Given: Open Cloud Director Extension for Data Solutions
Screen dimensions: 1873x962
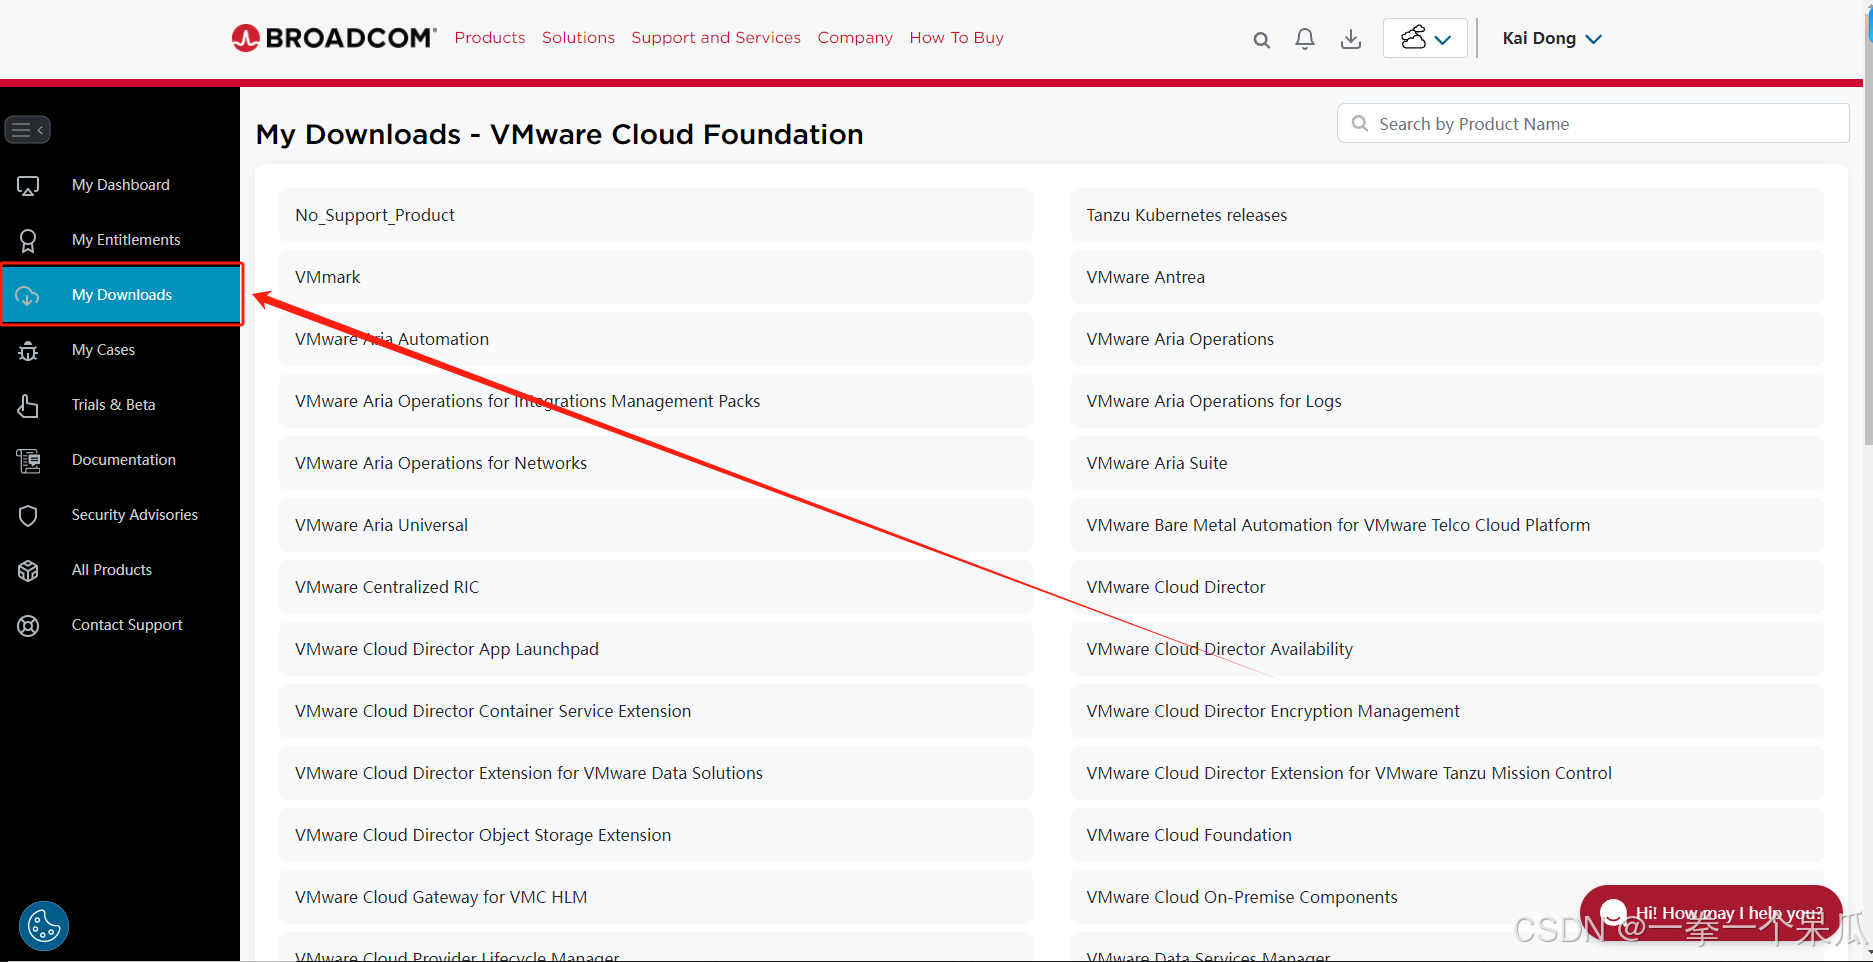Looking at the screenshot, I should click(x=656, y=773).
